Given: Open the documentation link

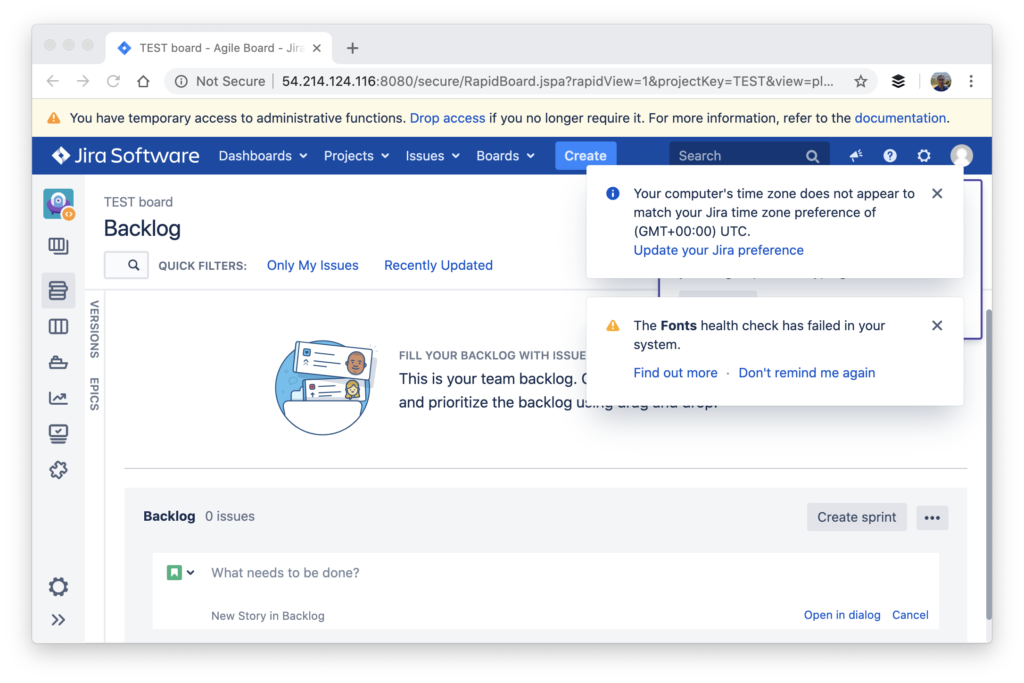Looking at the screenshot, I should coord(900,118).
